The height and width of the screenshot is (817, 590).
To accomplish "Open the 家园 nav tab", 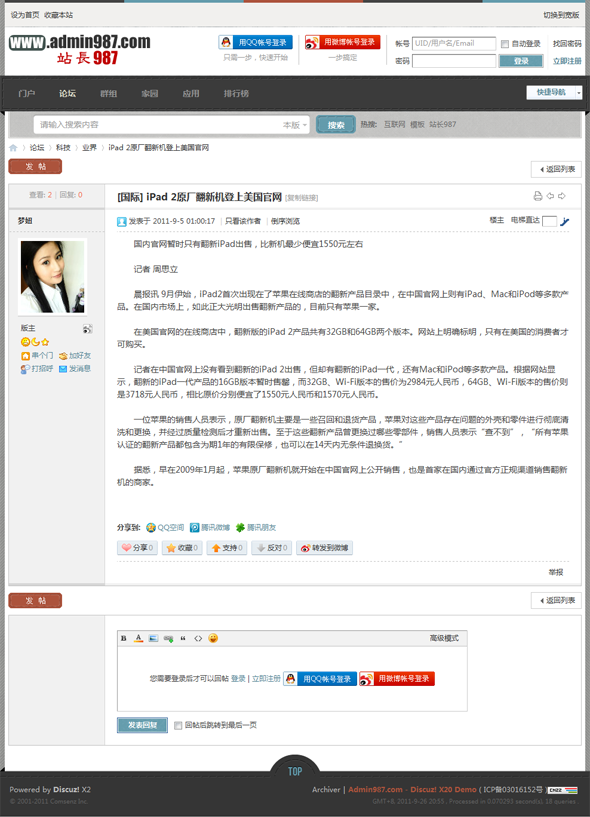I will pyautogui.click(x=150, y=93).
